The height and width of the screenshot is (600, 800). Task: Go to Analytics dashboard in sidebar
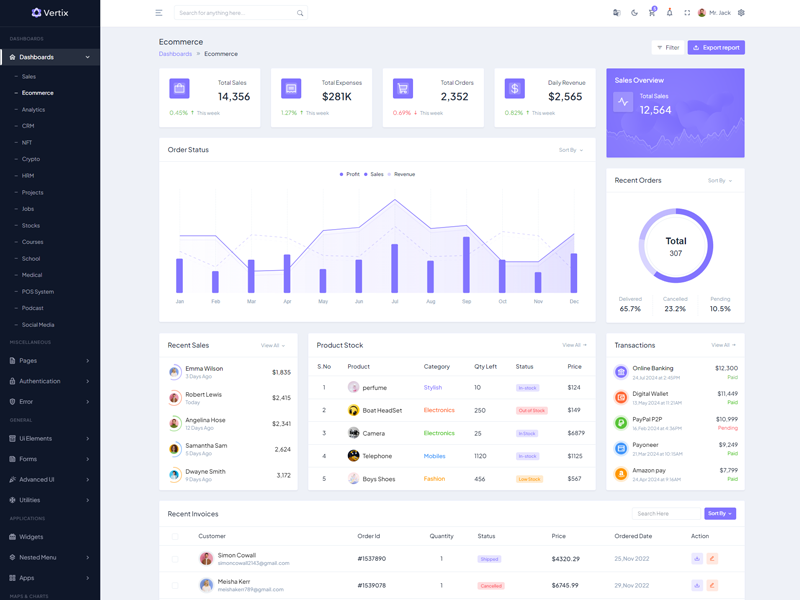point(33,110)
